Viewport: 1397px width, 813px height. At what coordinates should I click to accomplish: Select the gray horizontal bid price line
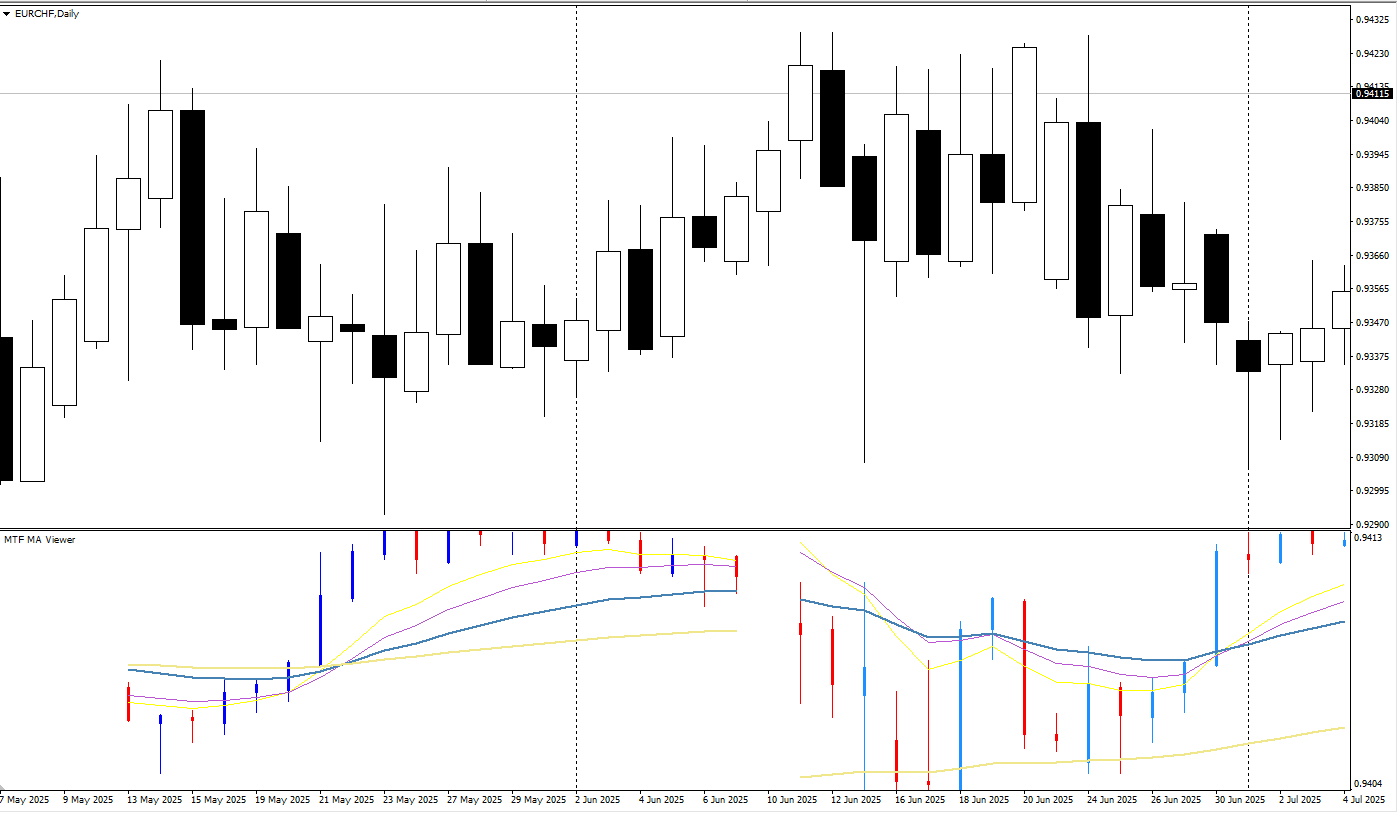click(x=675, y=94)
